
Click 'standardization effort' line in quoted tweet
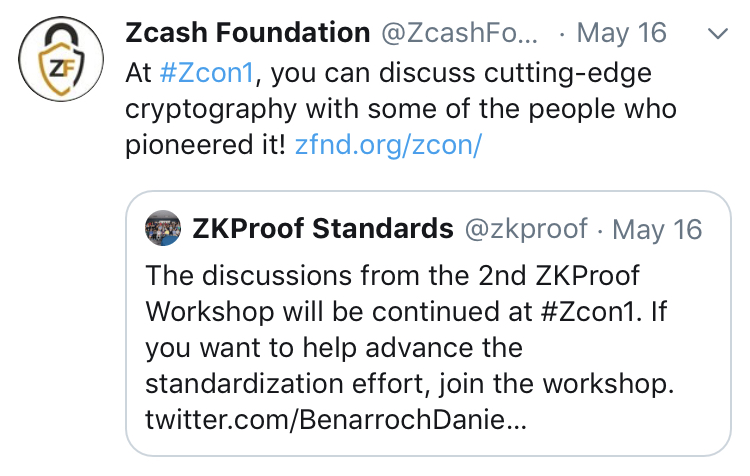[409, 384]
